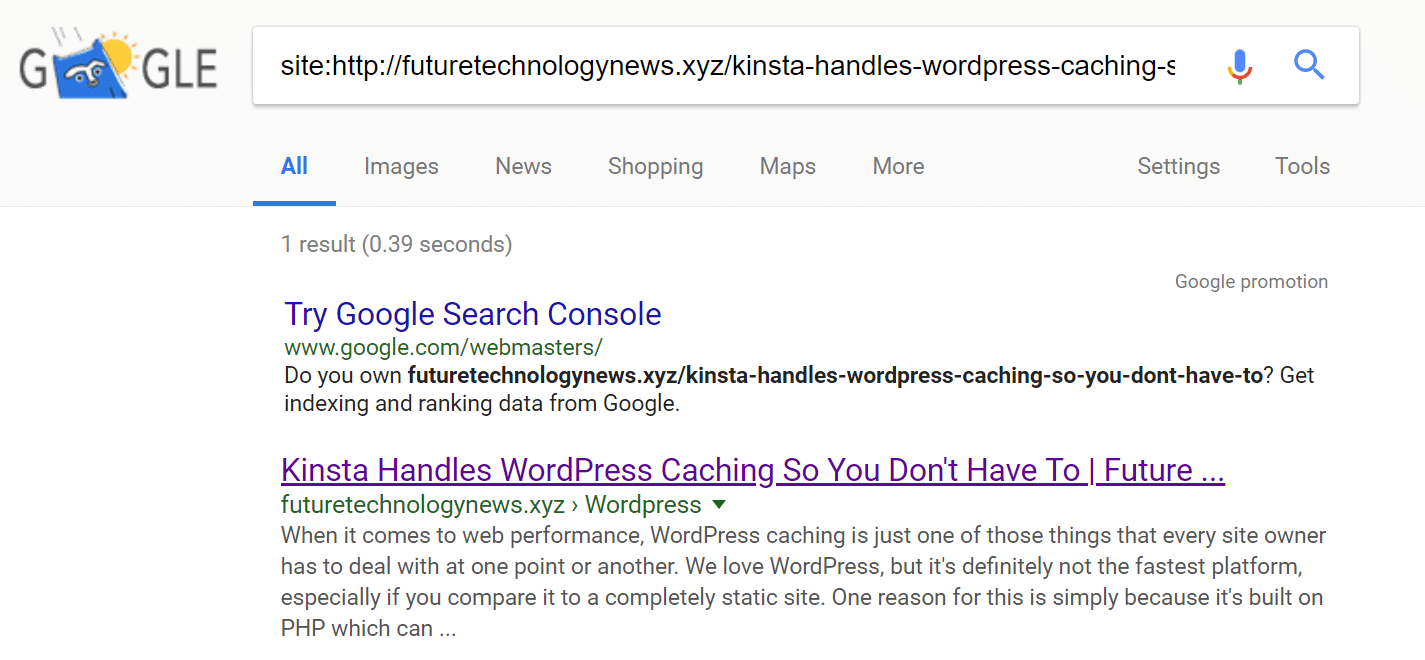
Task: Select the All results tab
Action: 294,166
